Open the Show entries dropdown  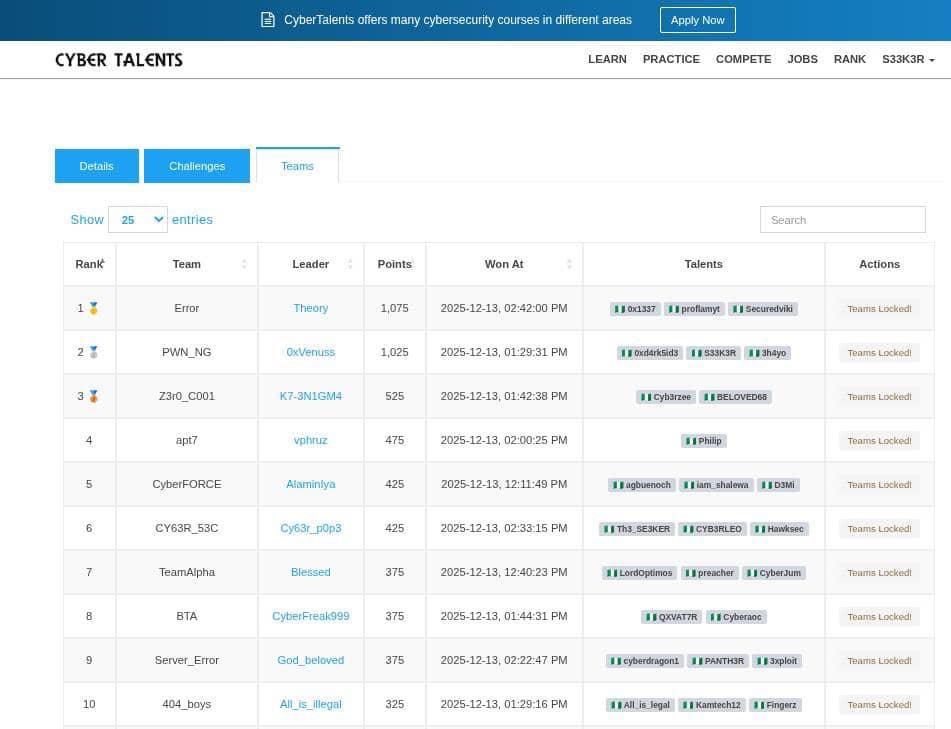[137, 219]
